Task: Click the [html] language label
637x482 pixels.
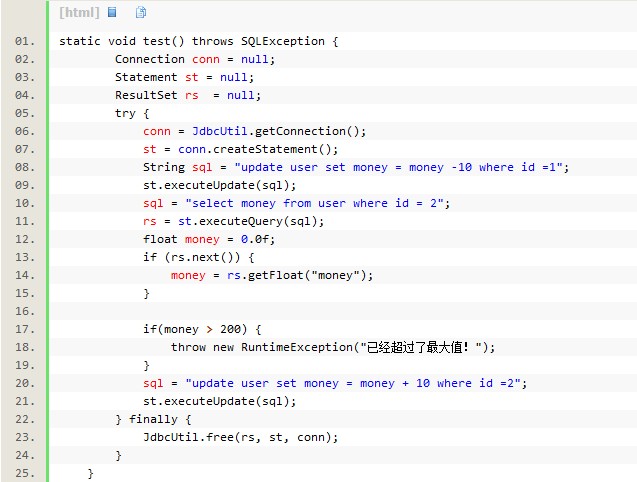Action: coord(79,13)
